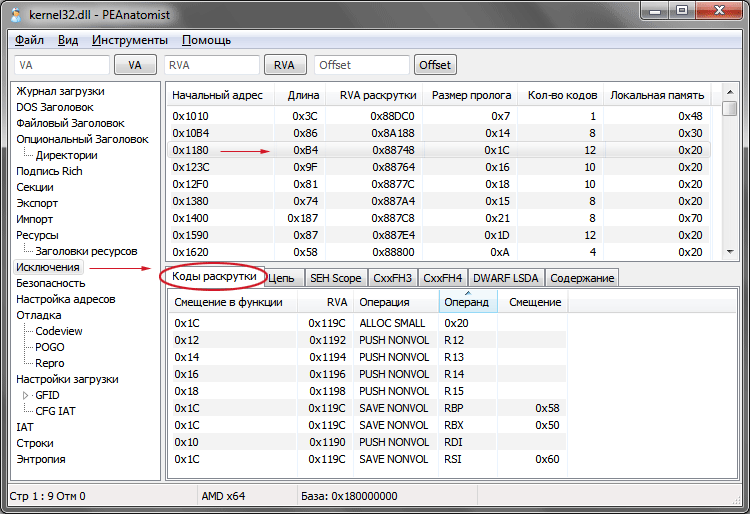Viewport: 750px width, 514px height.
Task: Sort by the Операнд column header
Action: pyautogui.click(x=466, y=302)
